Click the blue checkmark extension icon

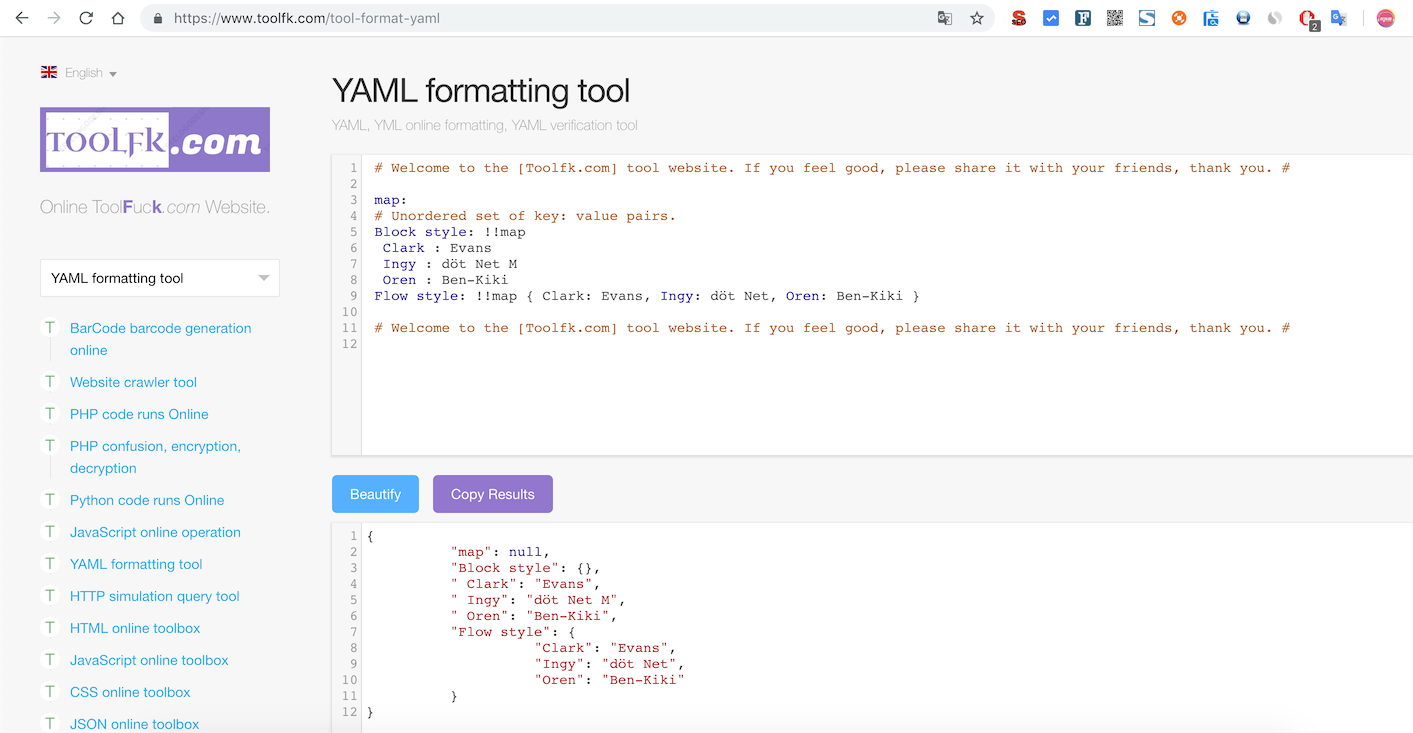(x=1051, y=18)
